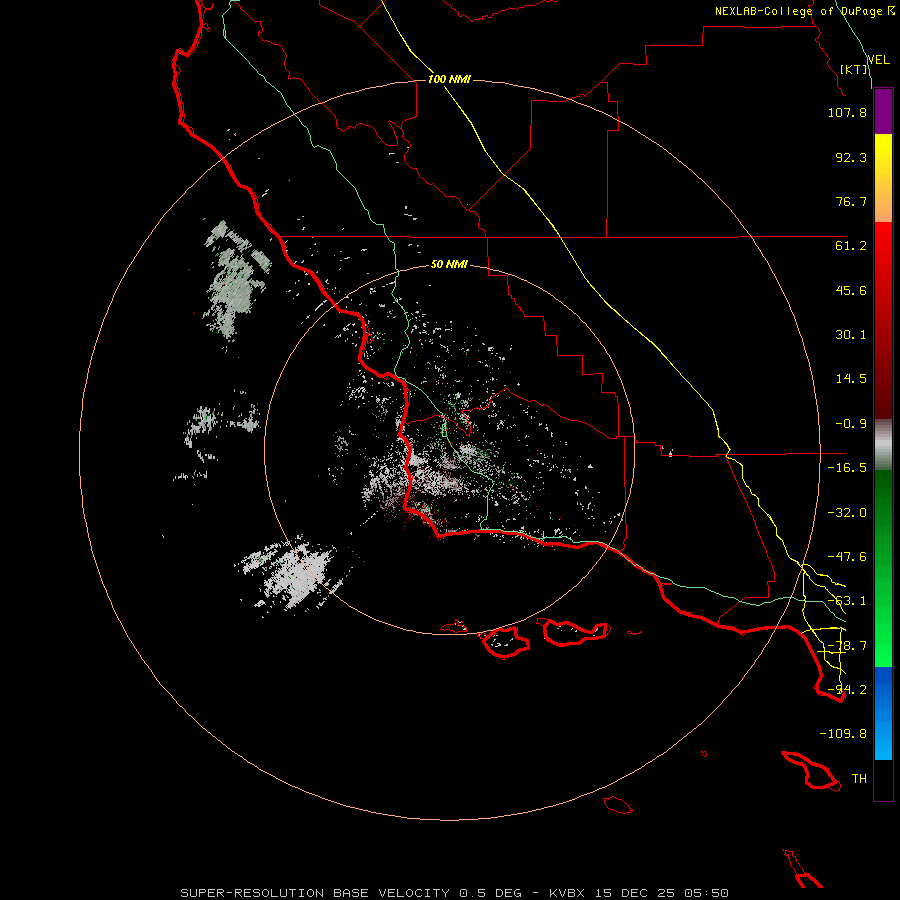Click the gray band of the velocity scale
This screenshot has width=900, height=900.
pyautogui.click(x=883, y=445)
